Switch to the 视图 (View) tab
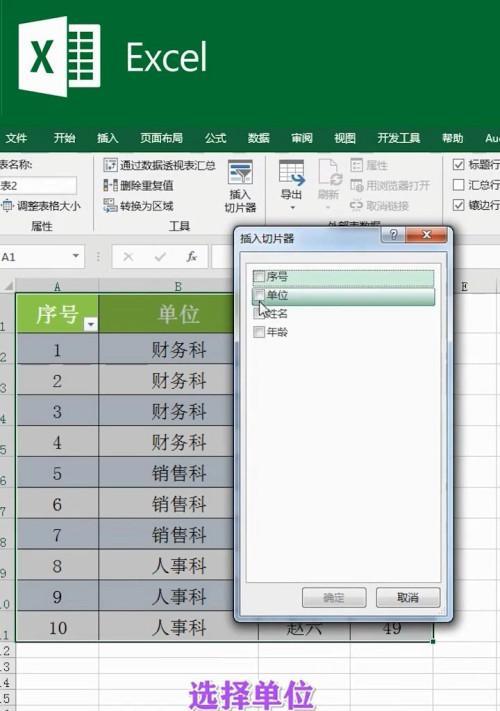The height and width of the screenshot is (711, 500). [345, 138]
